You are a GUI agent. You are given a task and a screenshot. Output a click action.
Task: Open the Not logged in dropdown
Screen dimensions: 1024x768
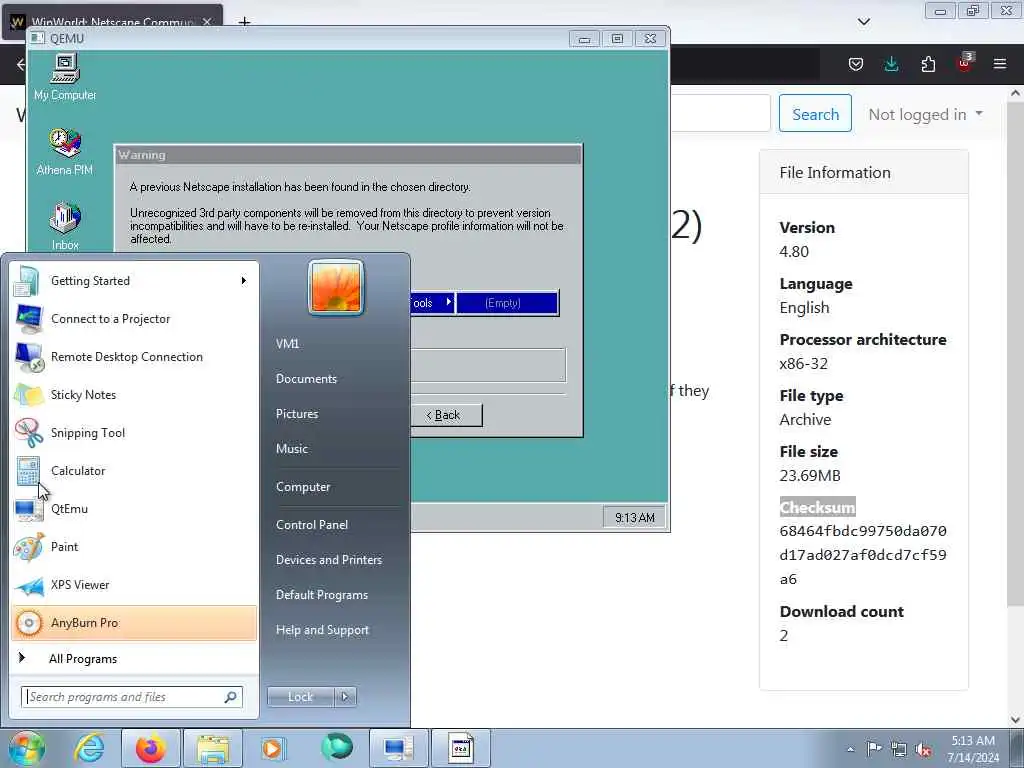point(925,114)
